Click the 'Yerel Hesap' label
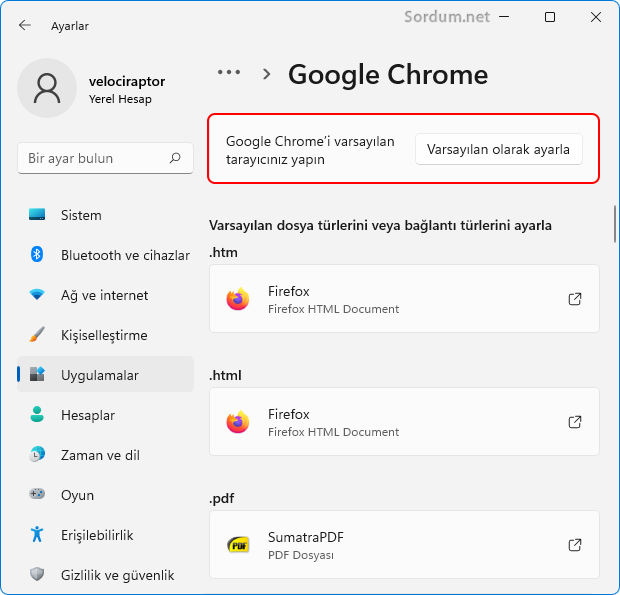The image size is (620, 595). coord(120,99)
